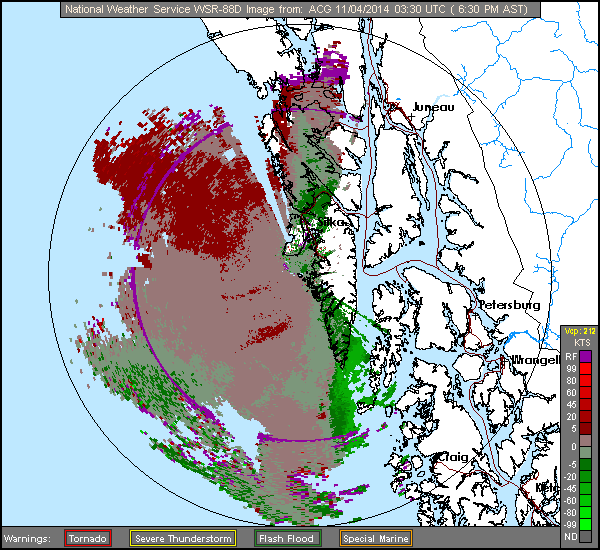Pick the green -60 knots swatch
The image size is (600, 550).
point(585,501)
